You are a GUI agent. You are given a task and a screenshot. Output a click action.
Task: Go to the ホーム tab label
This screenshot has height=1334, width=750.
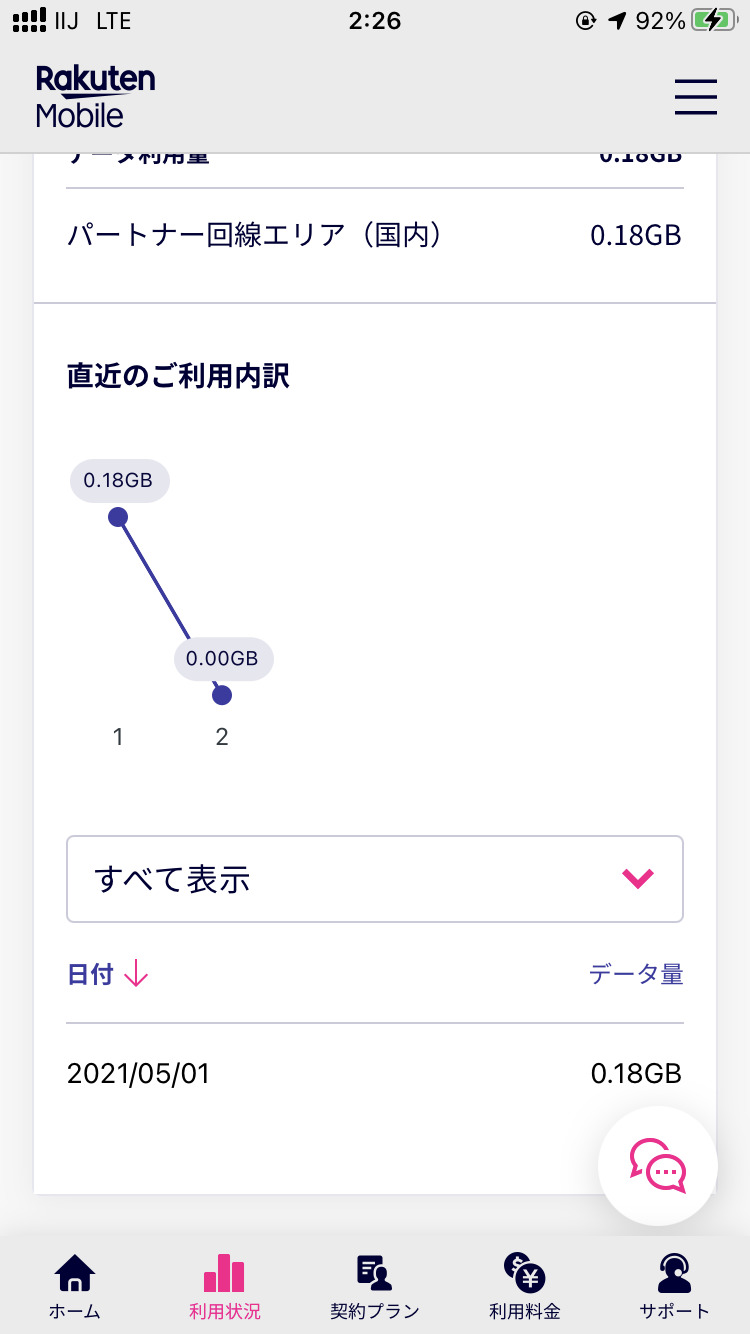75,1311
